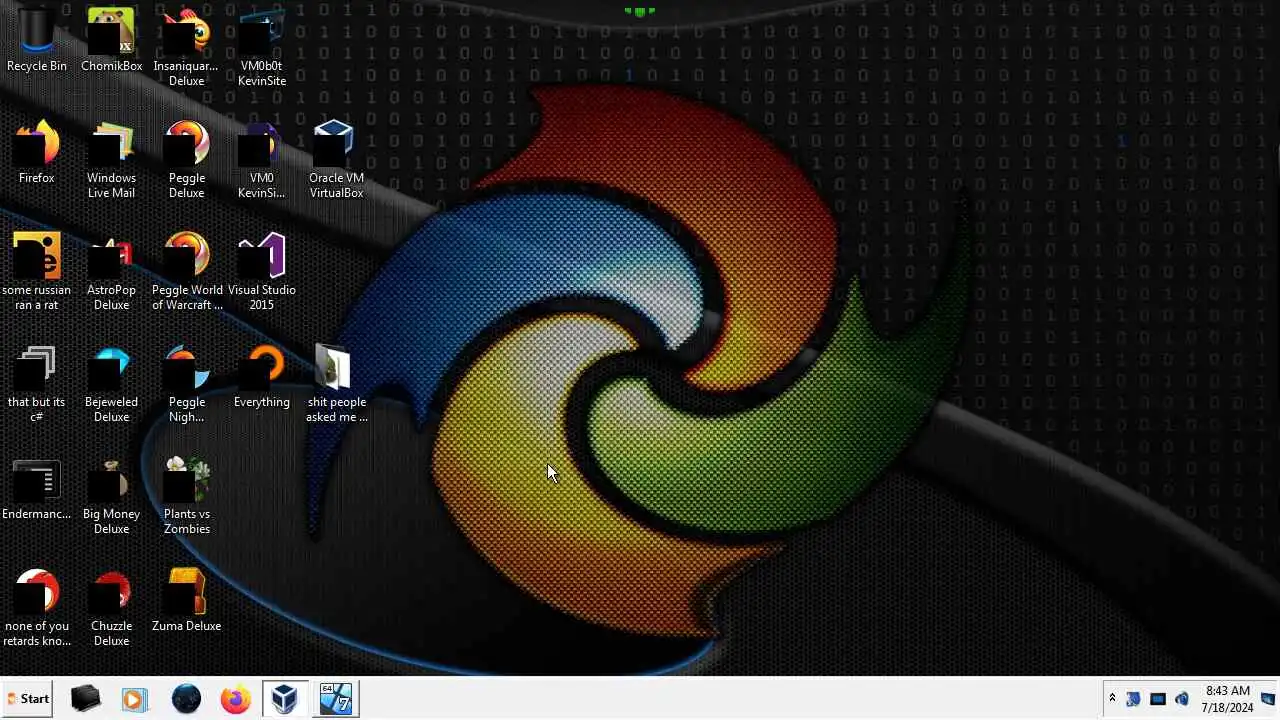Select the Peggle World of Warcraft icon
Screen dimensions: 1280x720
tap(186, 272)
